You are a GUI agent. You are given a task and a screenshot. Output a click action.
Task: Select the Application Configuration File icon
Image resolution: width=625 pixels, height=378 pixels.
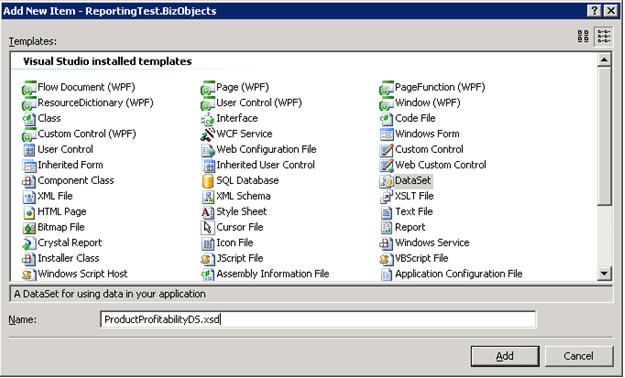click(386, 274)
